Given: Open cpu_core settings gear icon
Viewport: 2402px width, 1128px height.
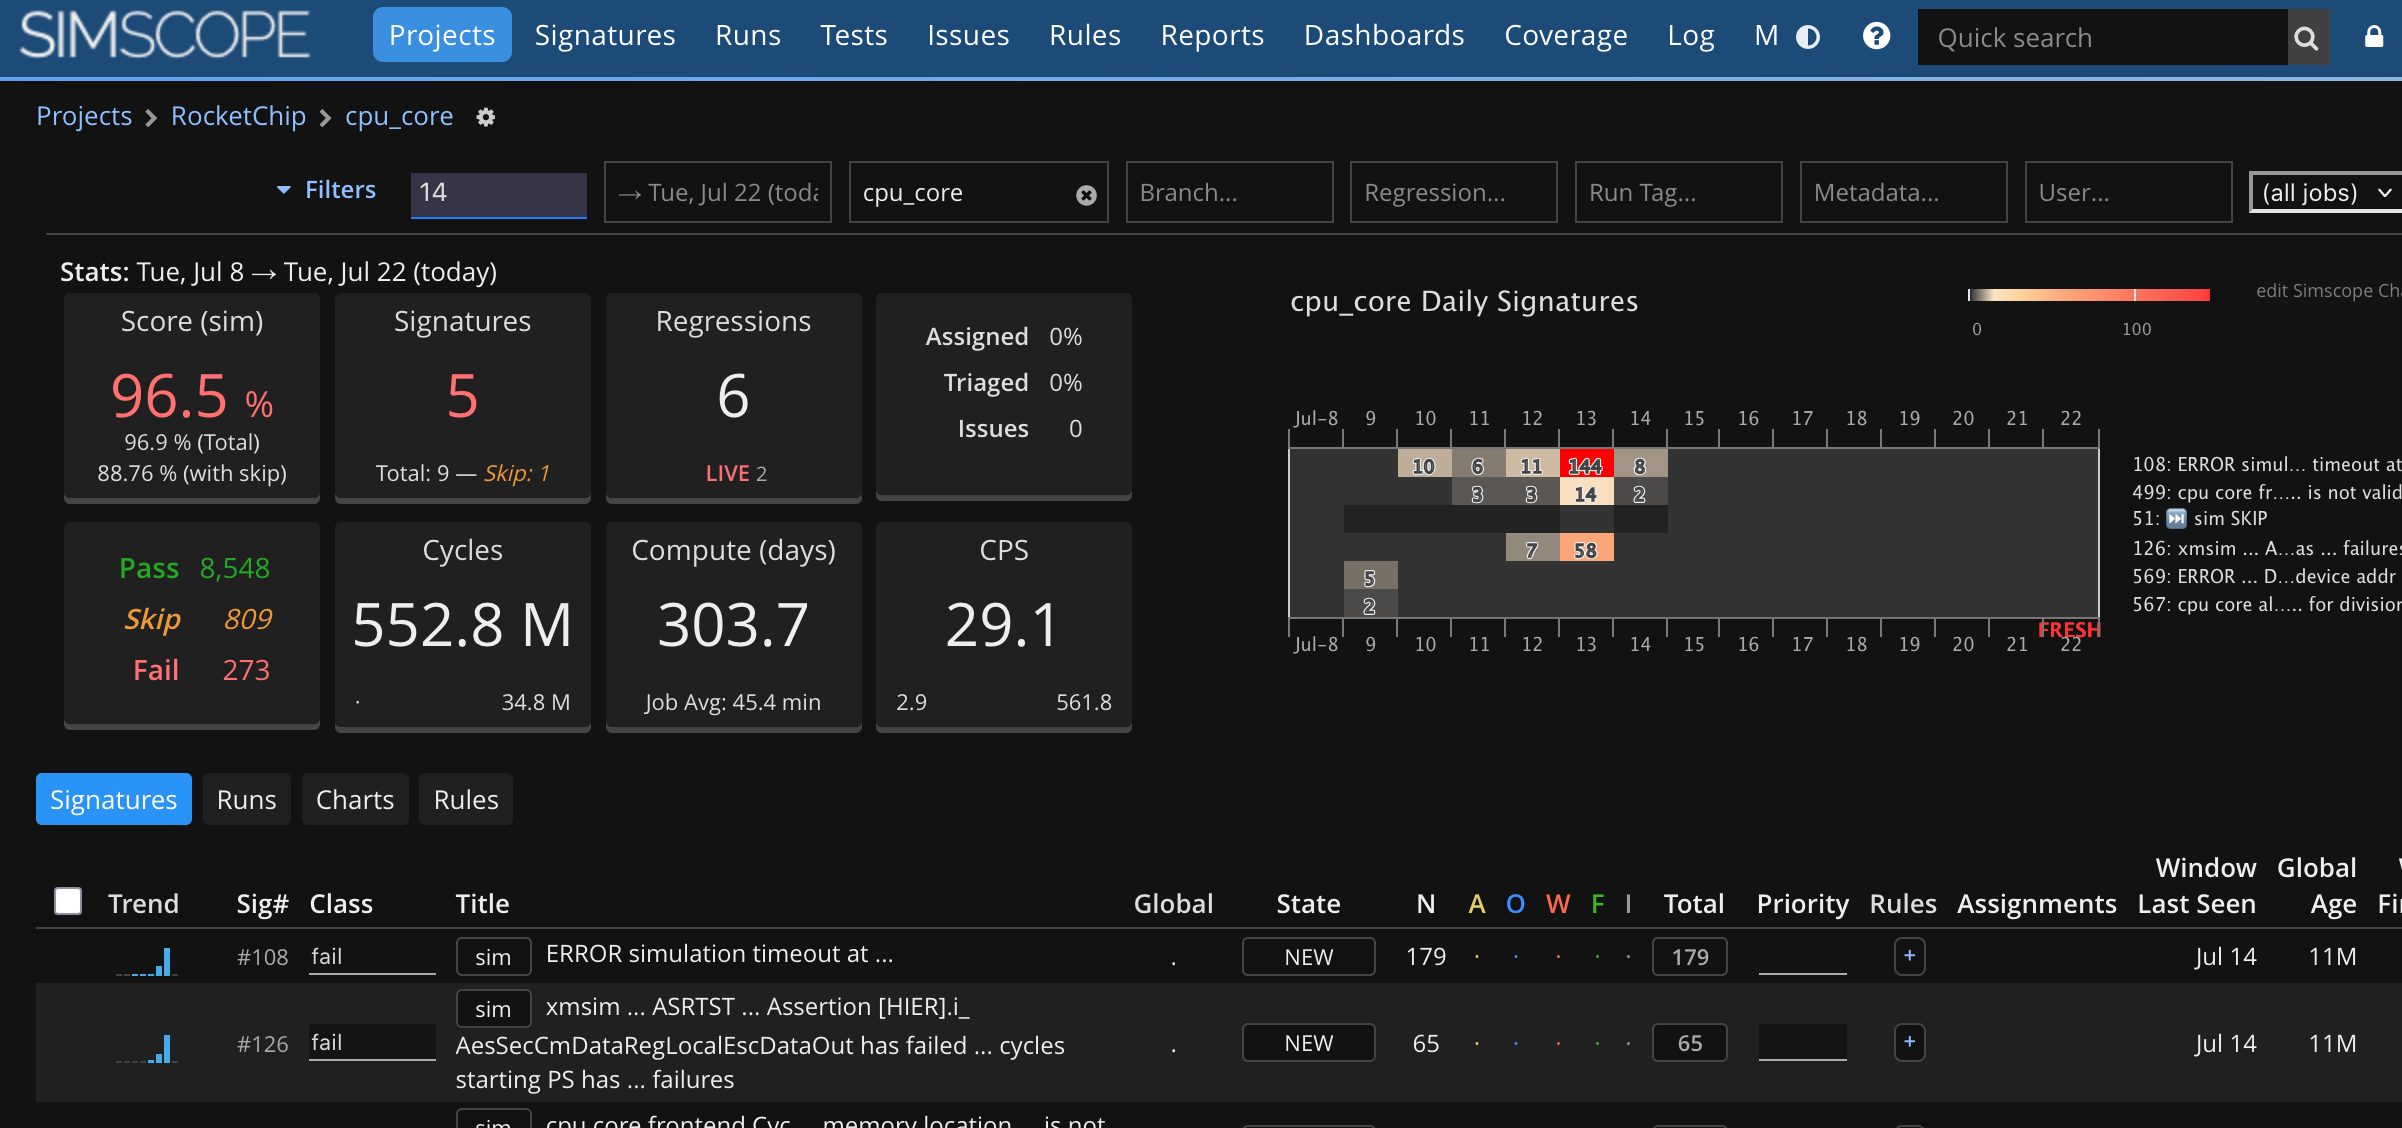Looking at the screenshot, I should 486,117.
